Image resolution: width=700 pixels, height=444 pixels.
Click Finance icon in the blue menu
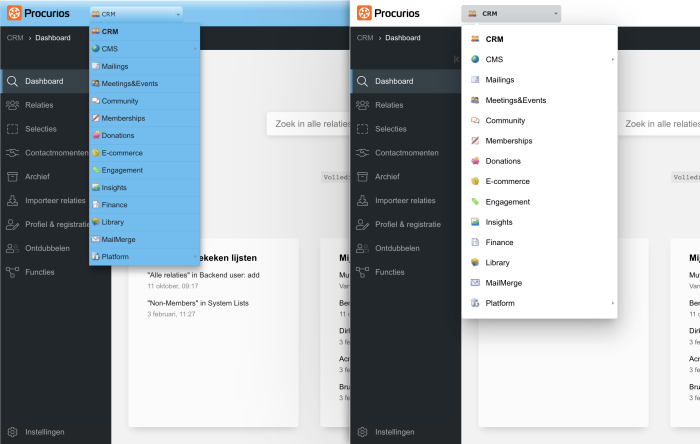(96, 205)
